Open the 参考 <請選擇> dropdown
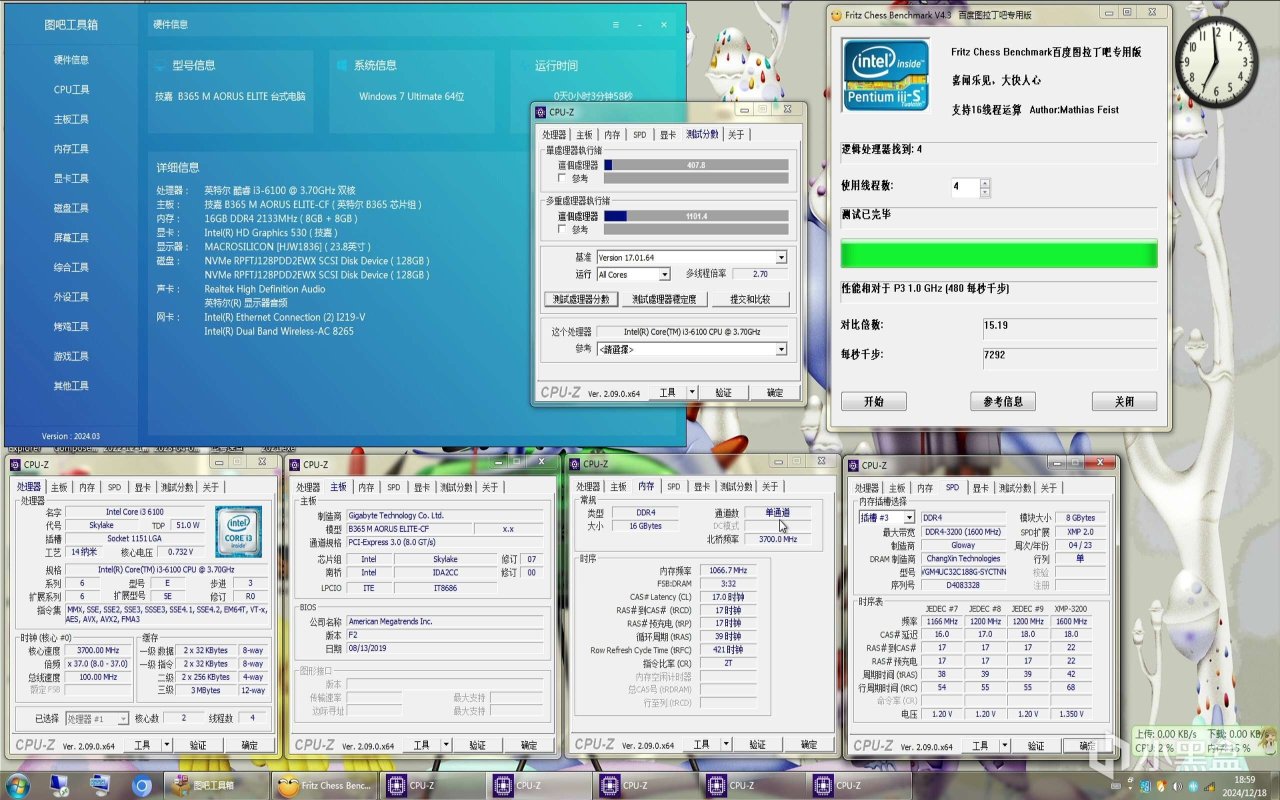Screen dimensions: 1280x800 pyautogui.click(x=781, y=349)
